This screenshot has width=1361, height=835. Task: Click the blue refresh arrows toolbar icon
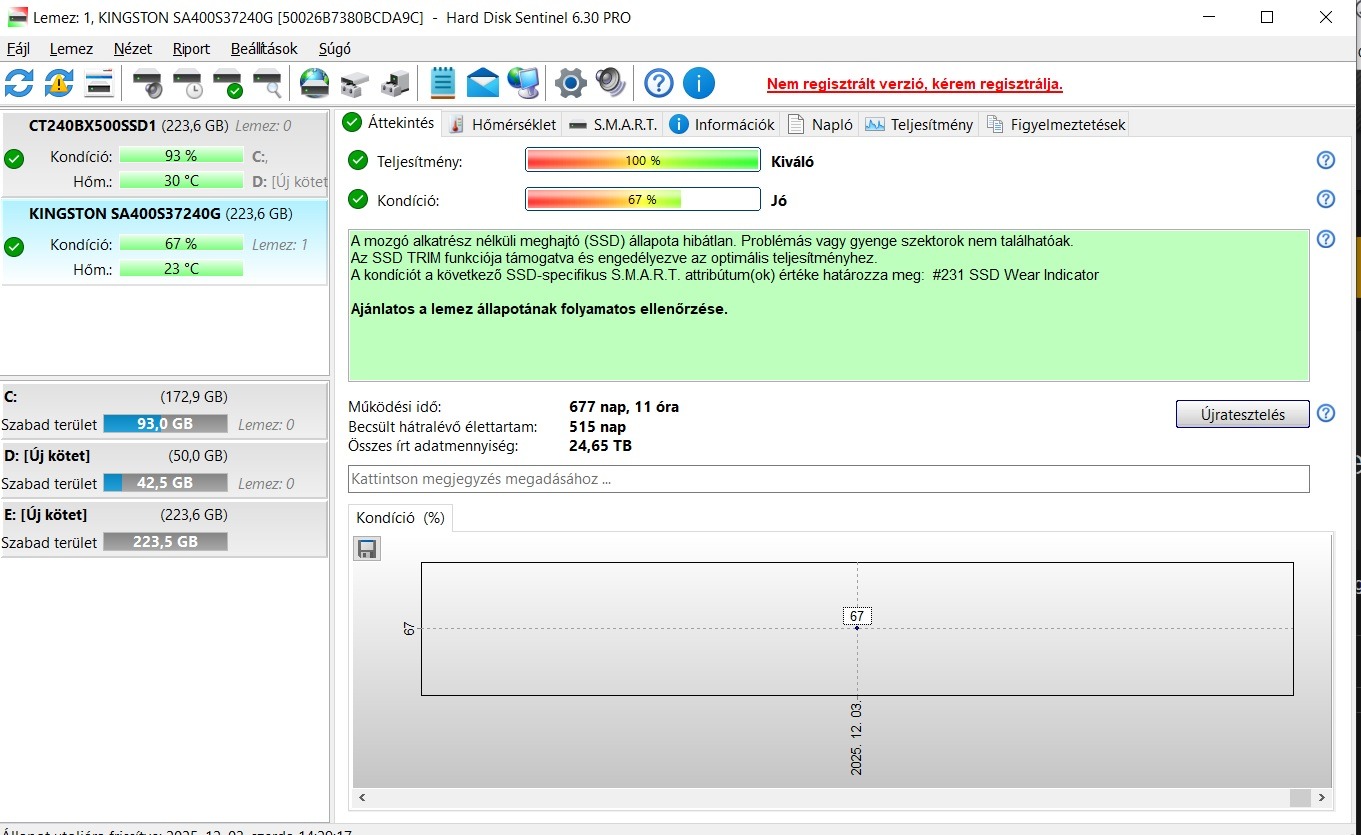19,83
